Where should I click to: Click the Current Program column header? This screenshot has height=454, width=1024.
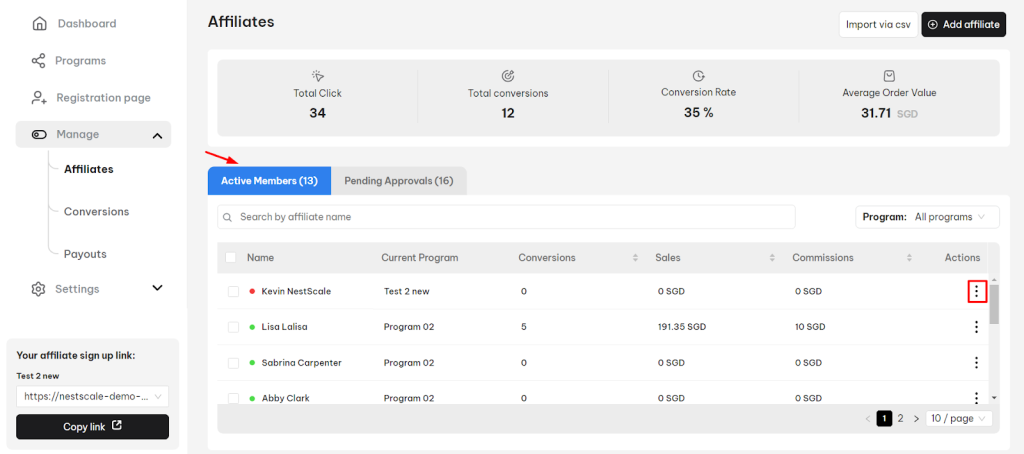coord(420,258)
